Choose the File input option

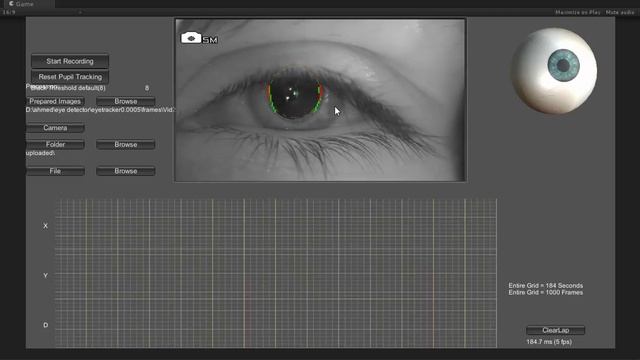pyautogui.click(x=55, y=171)
